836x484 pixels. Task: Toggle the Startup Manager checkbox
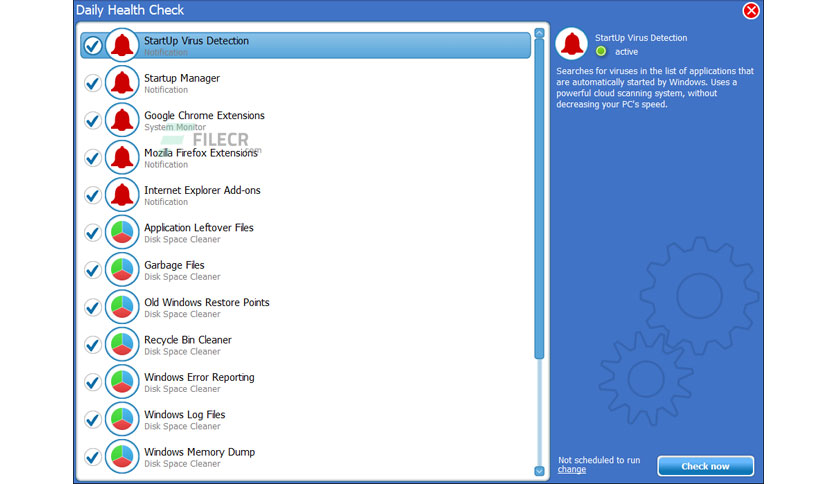(93, 83)
